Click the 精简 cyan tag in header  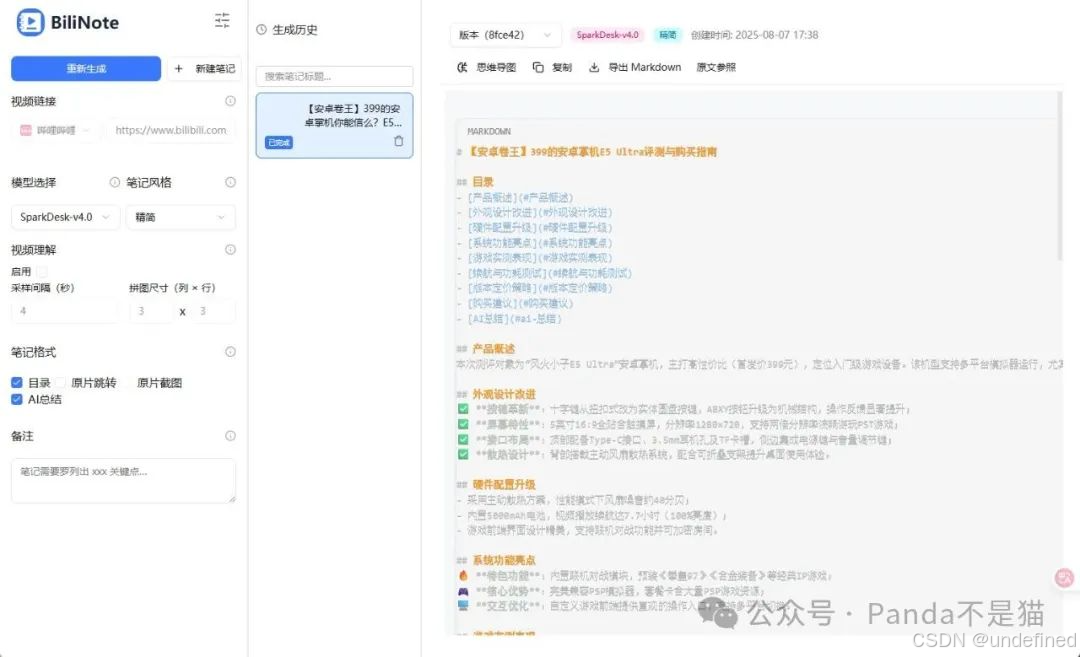[667, 34]
